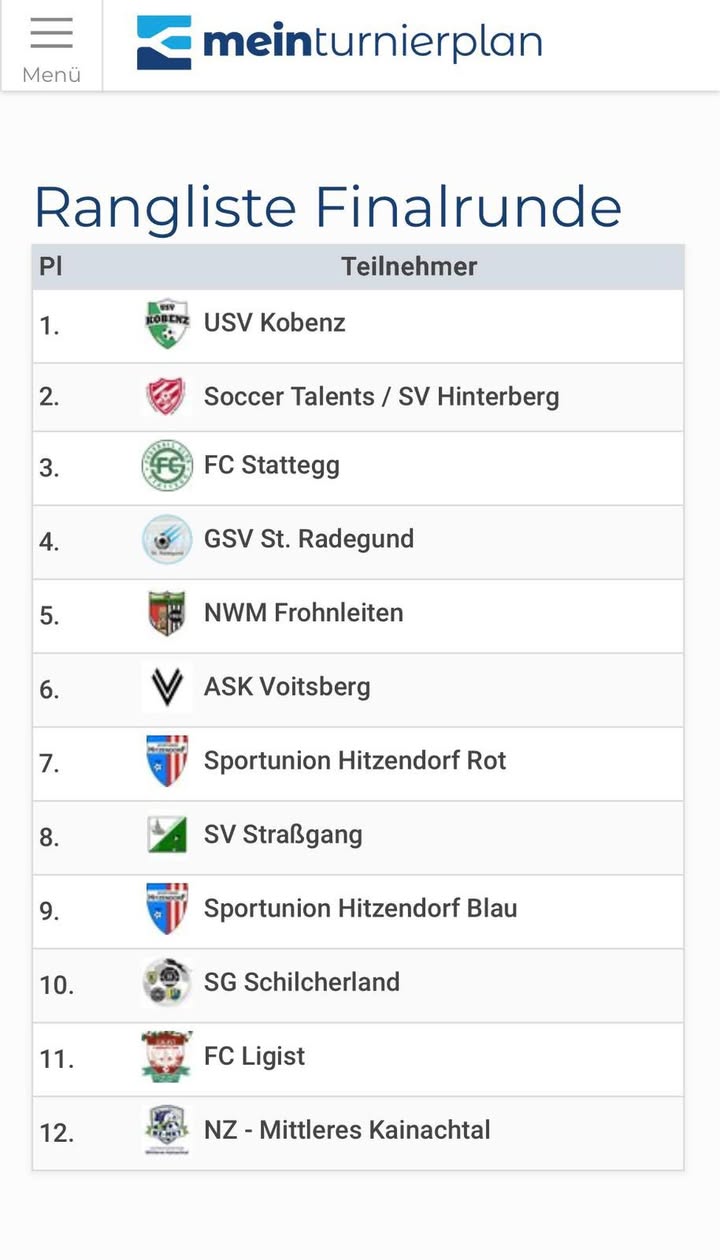720x1260 pixels.
Task: Click the Soccer Talents / SV Hinterberg crest
Action: click(167, 397)
